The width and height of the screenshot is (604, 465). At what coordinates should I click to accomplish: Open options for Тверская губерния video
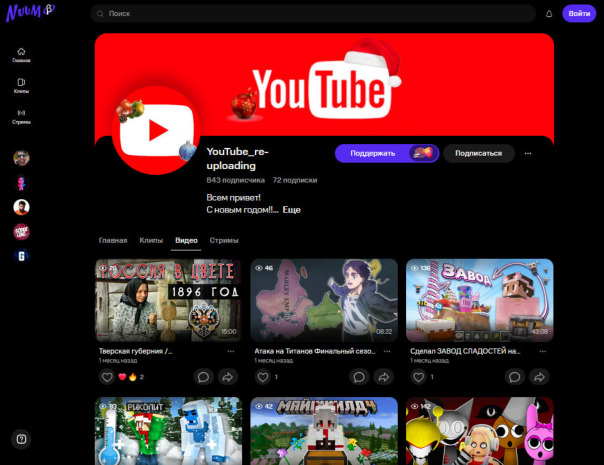click(x=231, y=351)
